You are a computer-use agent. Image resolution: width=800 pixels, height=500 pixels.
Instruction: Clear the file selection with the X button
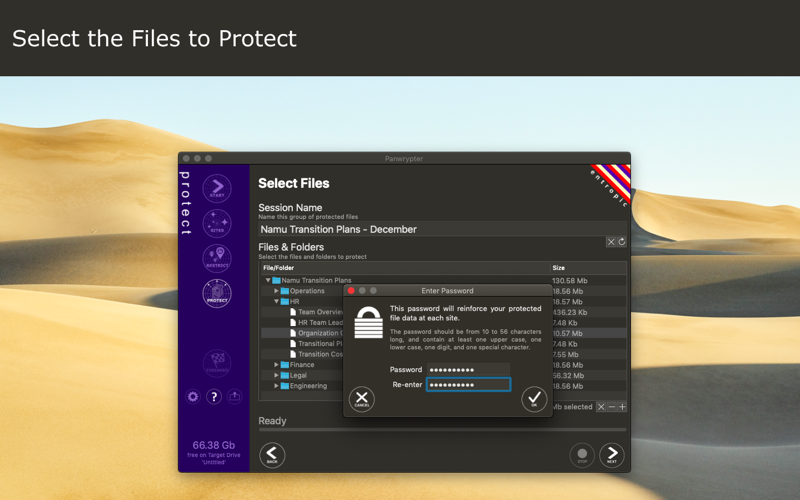tap(601, 407)
